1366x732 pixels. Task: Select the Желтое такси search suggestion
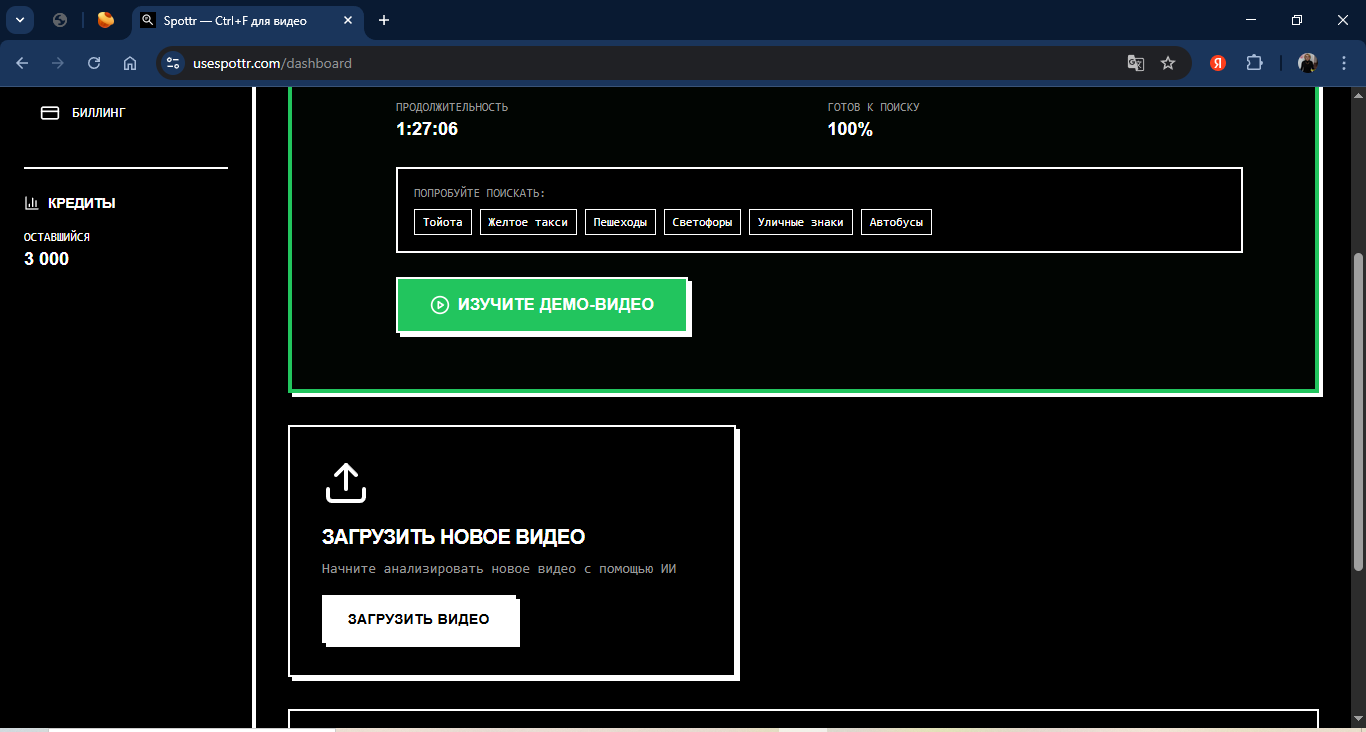point(528,222)
